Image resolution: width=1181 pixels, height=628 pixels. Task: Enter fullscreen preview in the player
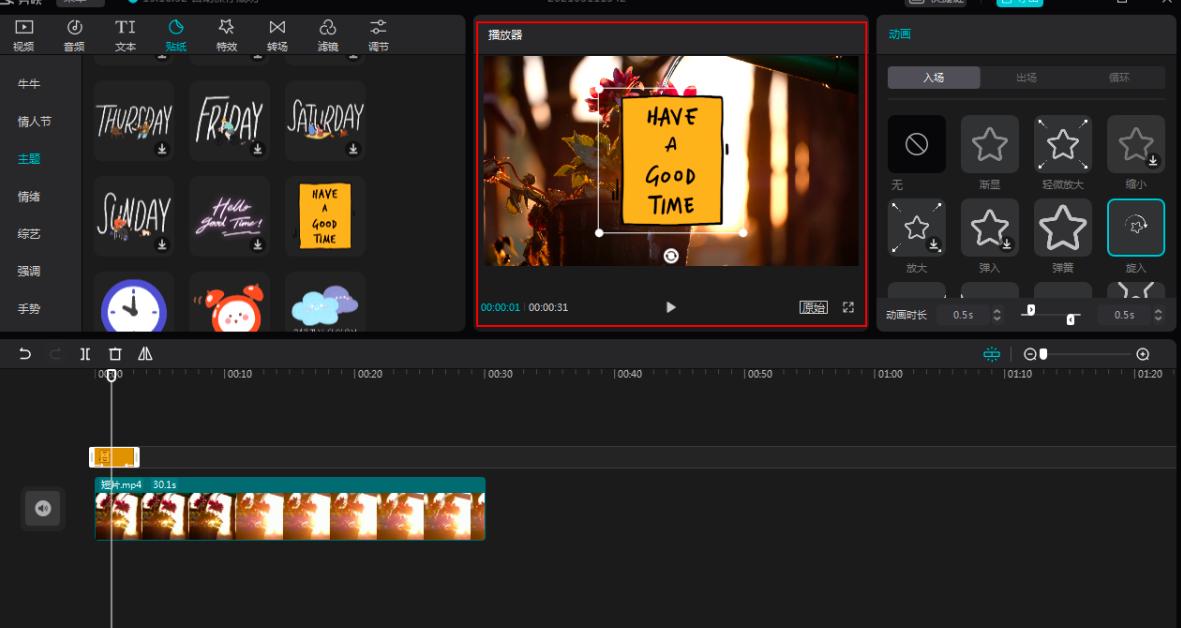[x=848, y=307]
